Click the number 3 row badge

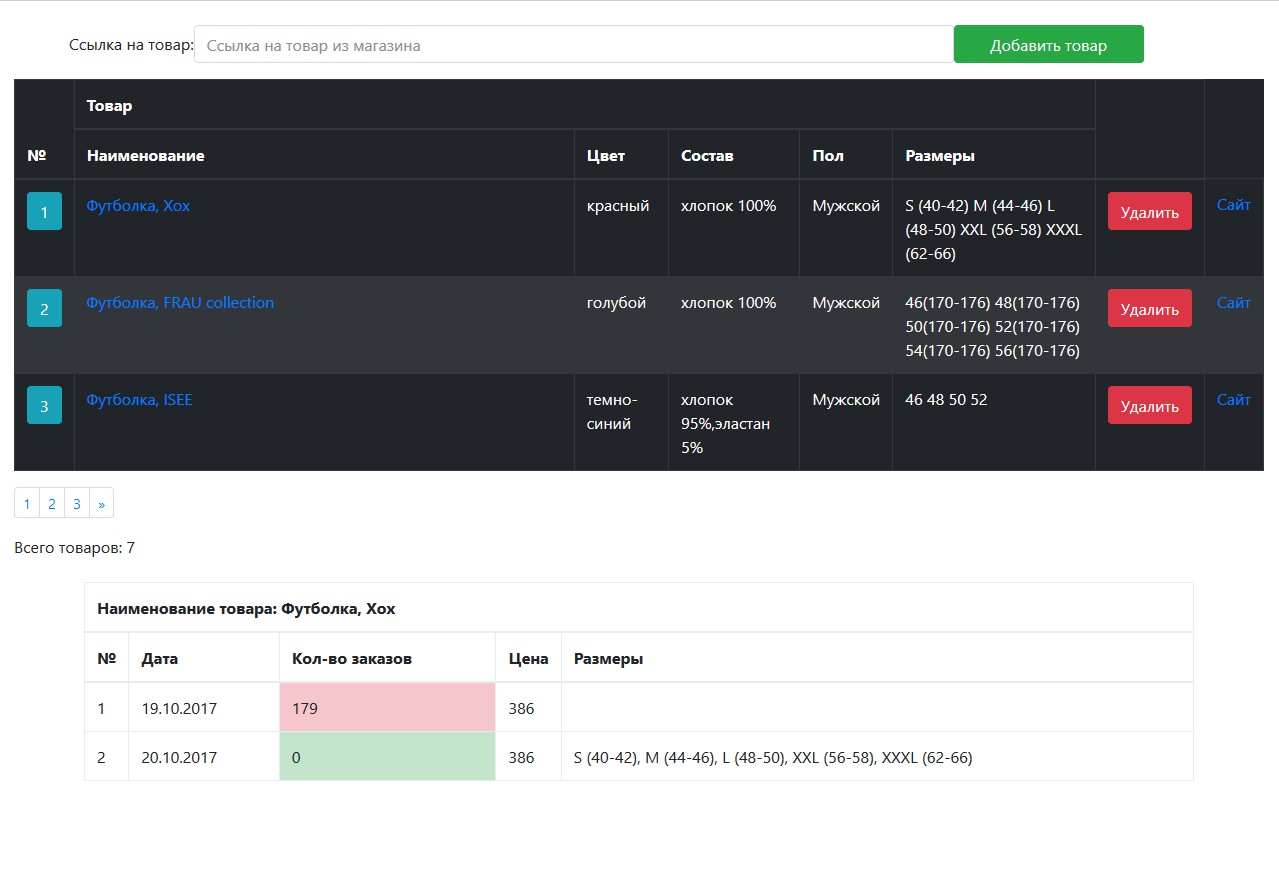click(44, 406)
